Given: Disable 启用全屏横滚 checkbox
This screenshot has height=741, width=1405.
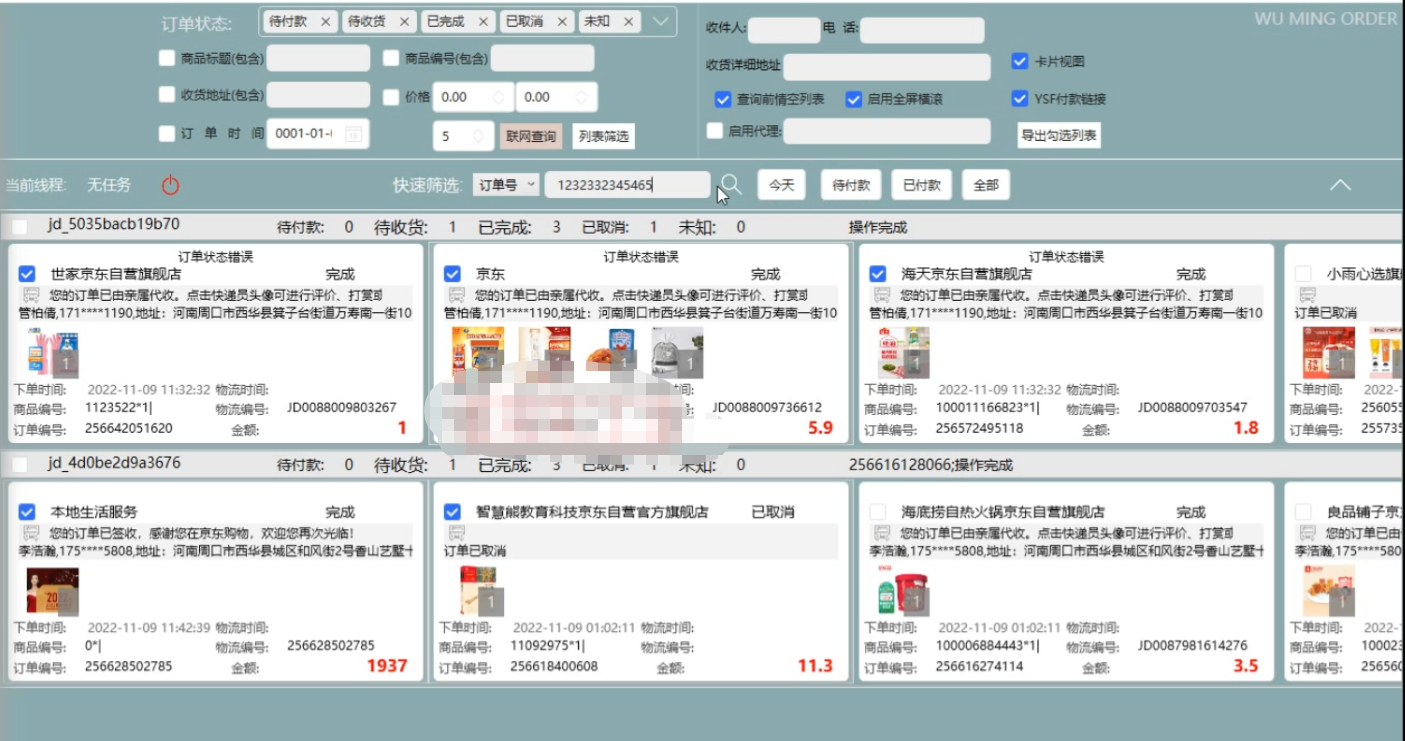Looking at the screenshot, I should [853, 99].
